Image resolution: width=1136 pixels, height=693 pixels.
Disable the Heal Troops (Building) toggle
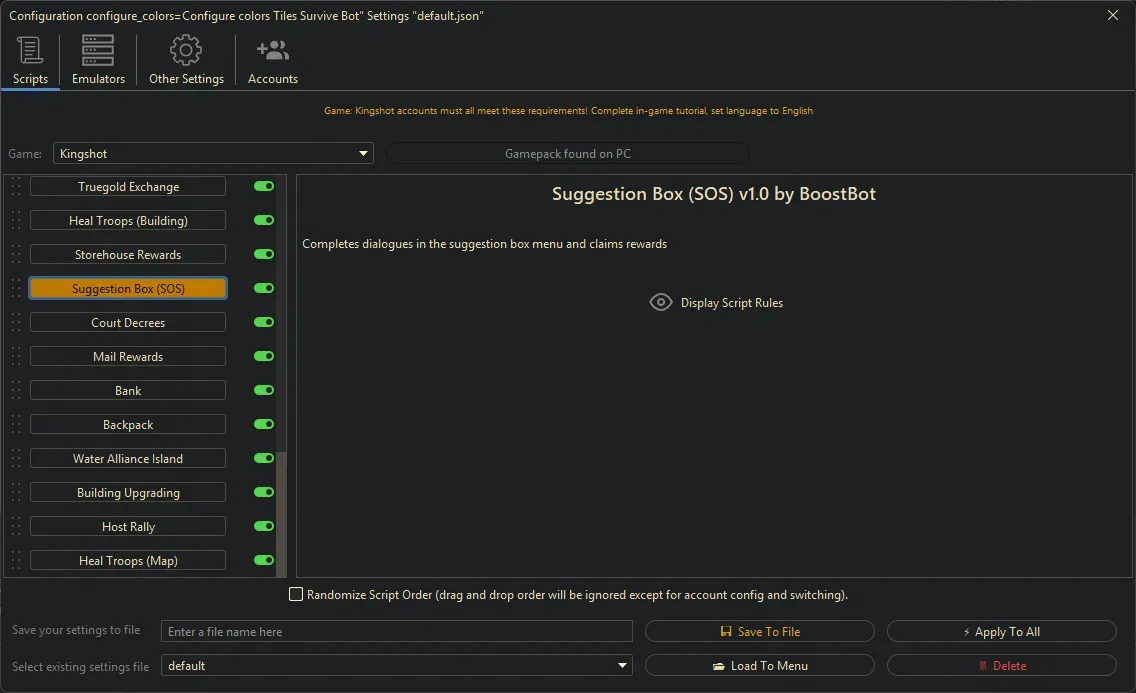pyautogui.click(x=262, y=220)
